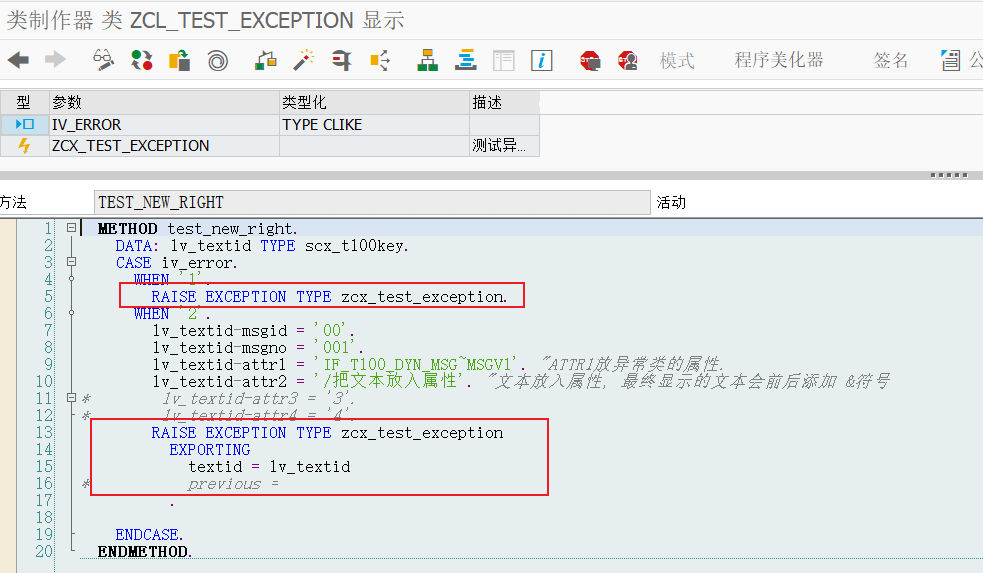Click the greyed full-screen layout icon
The height and width of the screenshot is (573, 983).
tap(503, 60)
